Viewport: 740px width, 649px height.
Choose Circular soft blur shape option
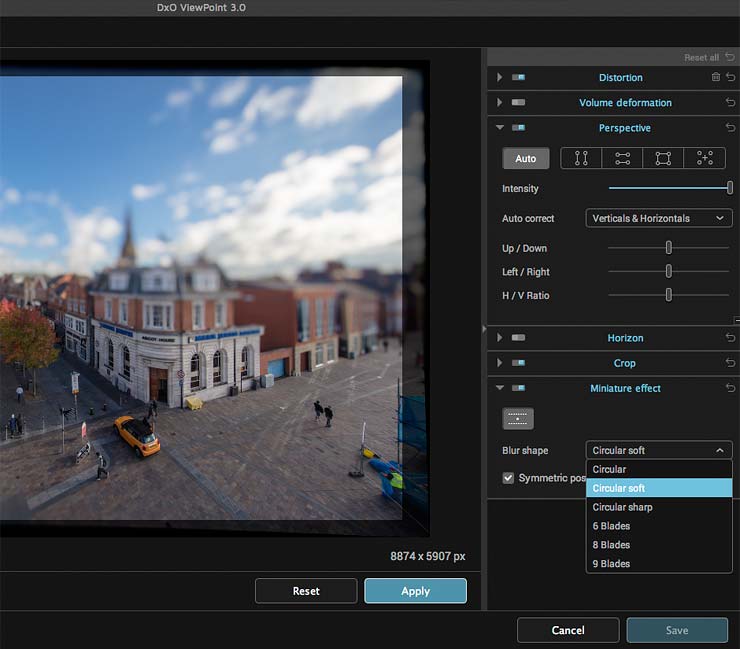659,488
